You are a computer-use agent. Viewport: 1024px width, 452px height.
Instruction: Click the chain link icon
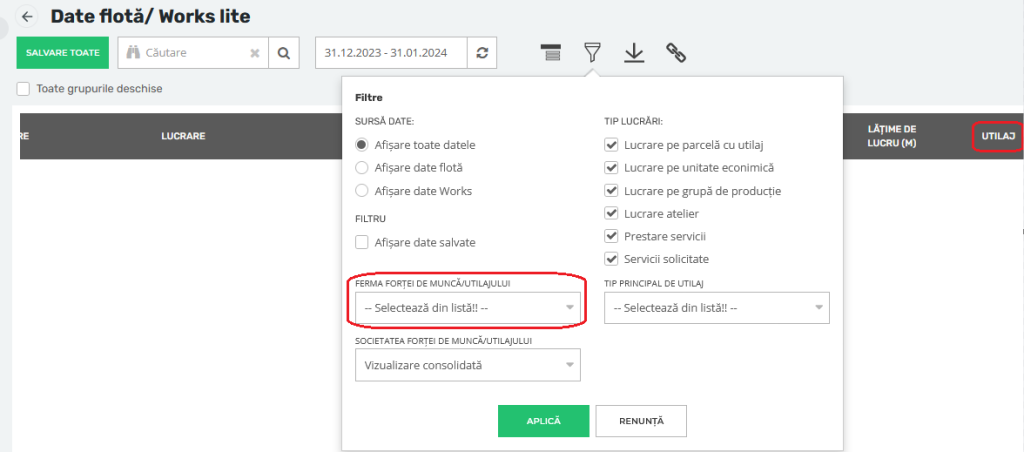[676, 53]
